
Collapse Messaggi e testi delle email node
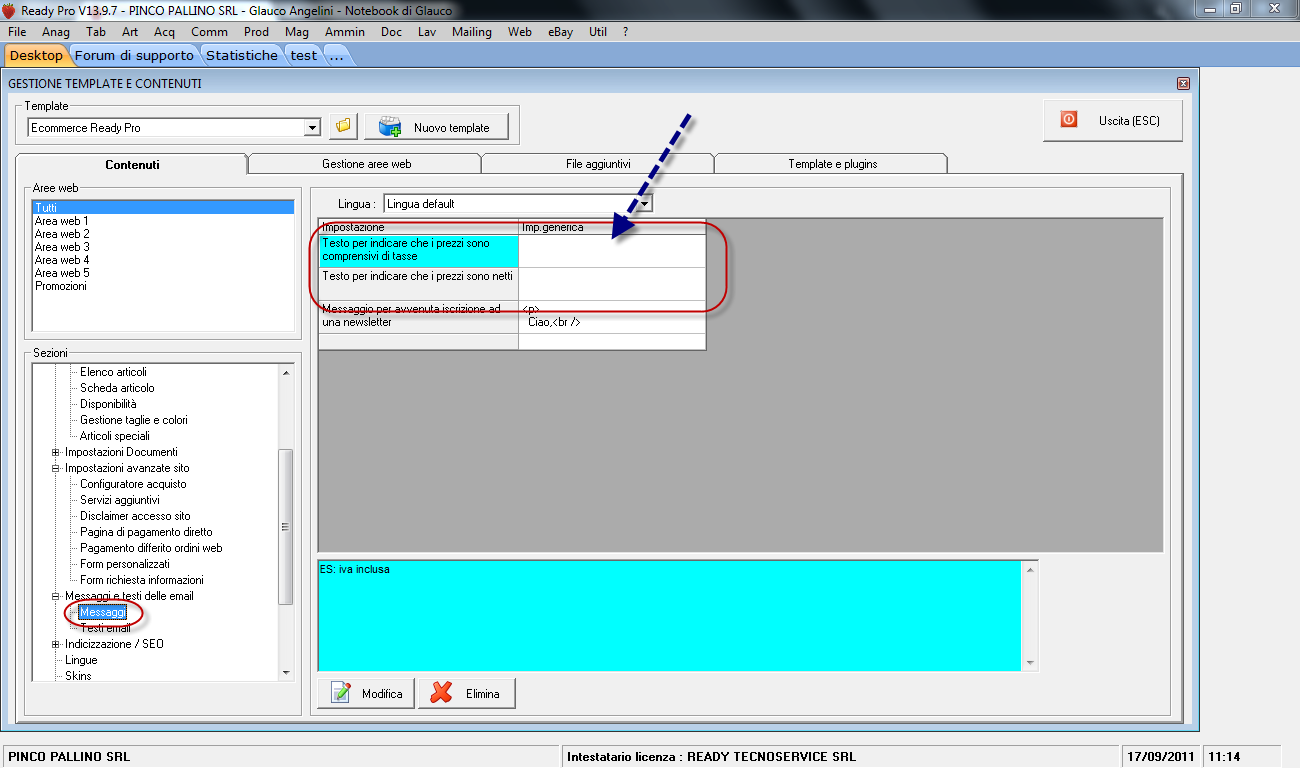click(56, 596)
